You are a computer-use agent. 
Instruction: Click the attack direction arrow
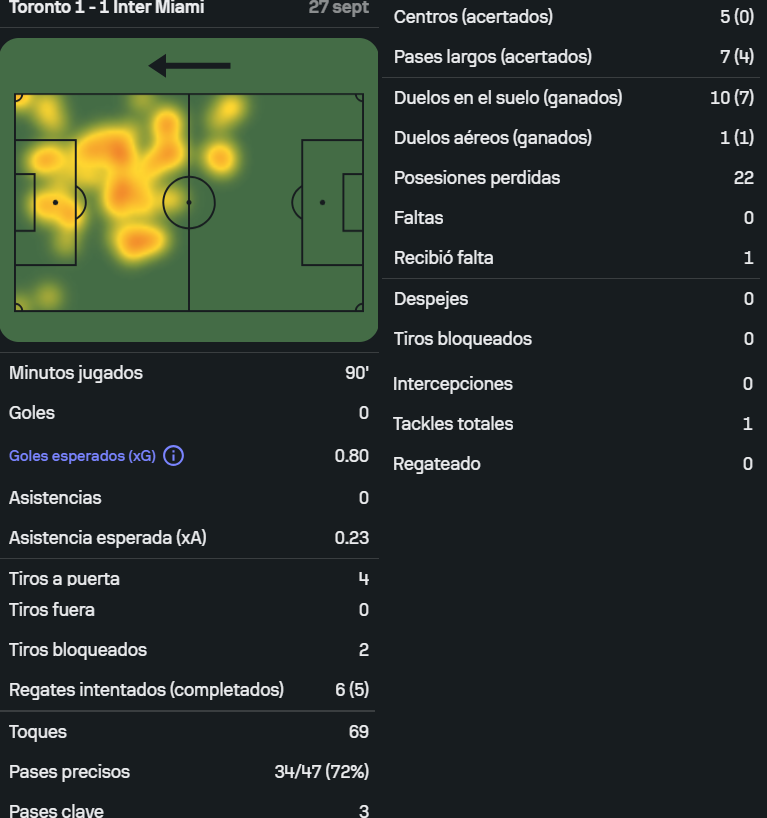[x=189, y=66]
